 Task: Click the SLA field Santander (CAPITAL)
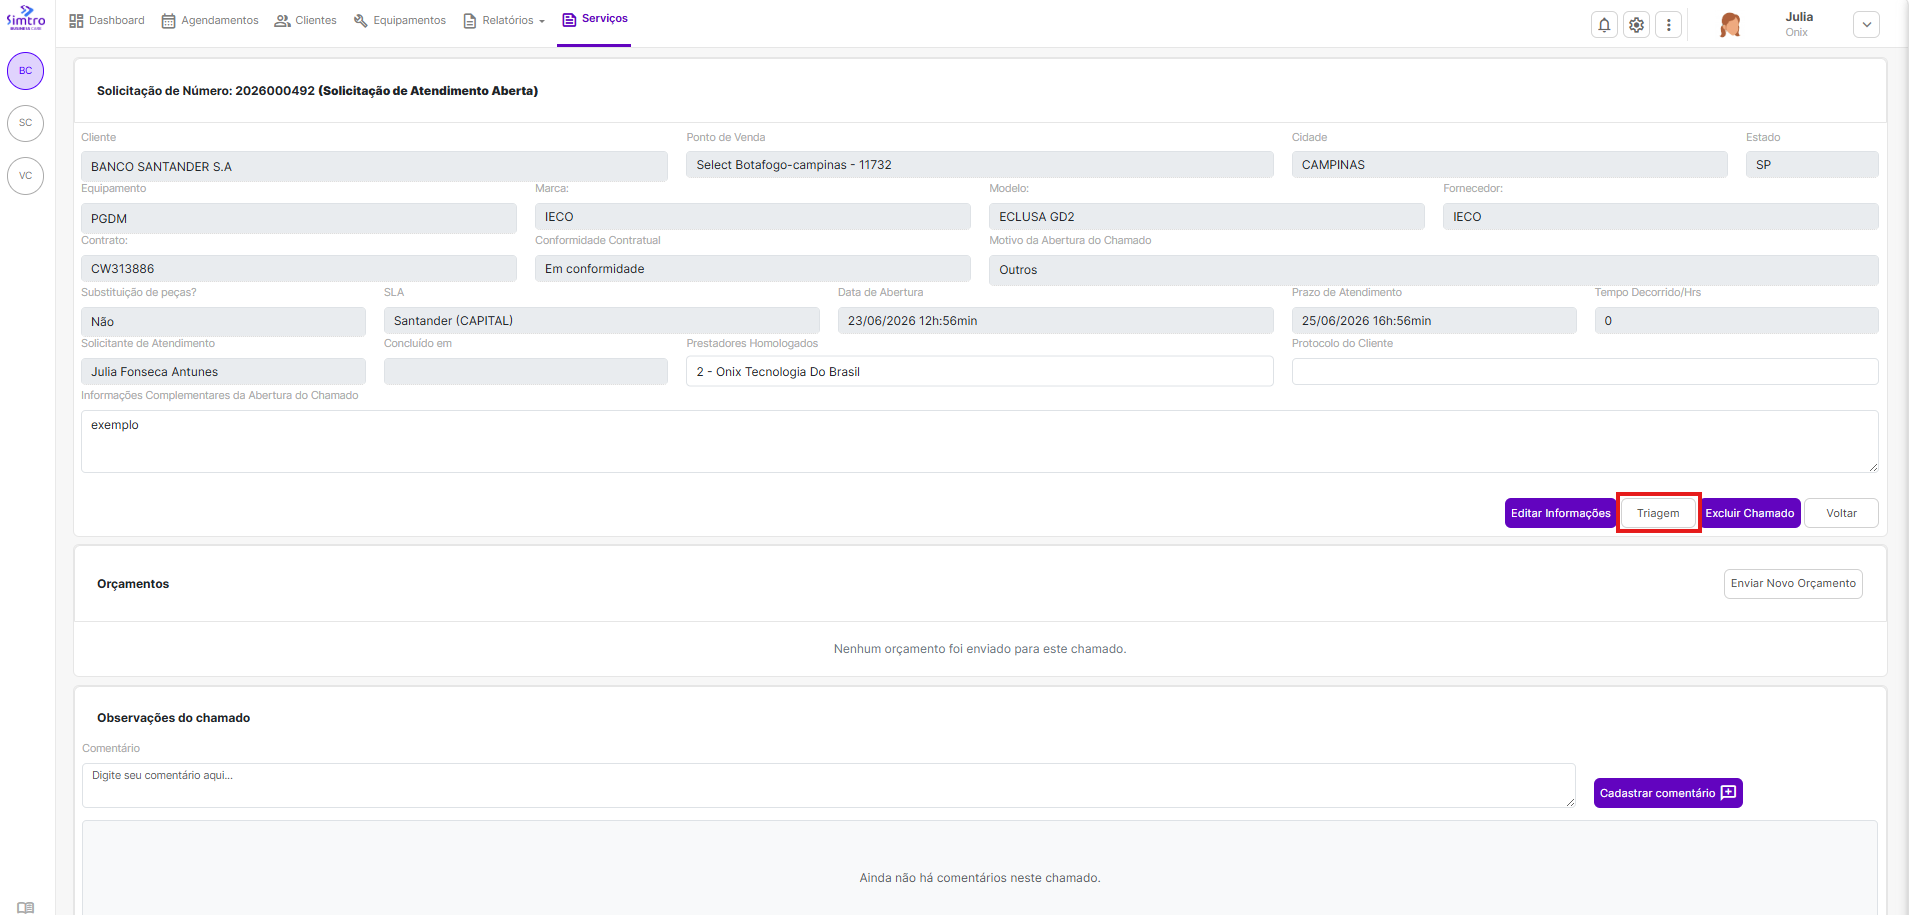coord(602,321)
